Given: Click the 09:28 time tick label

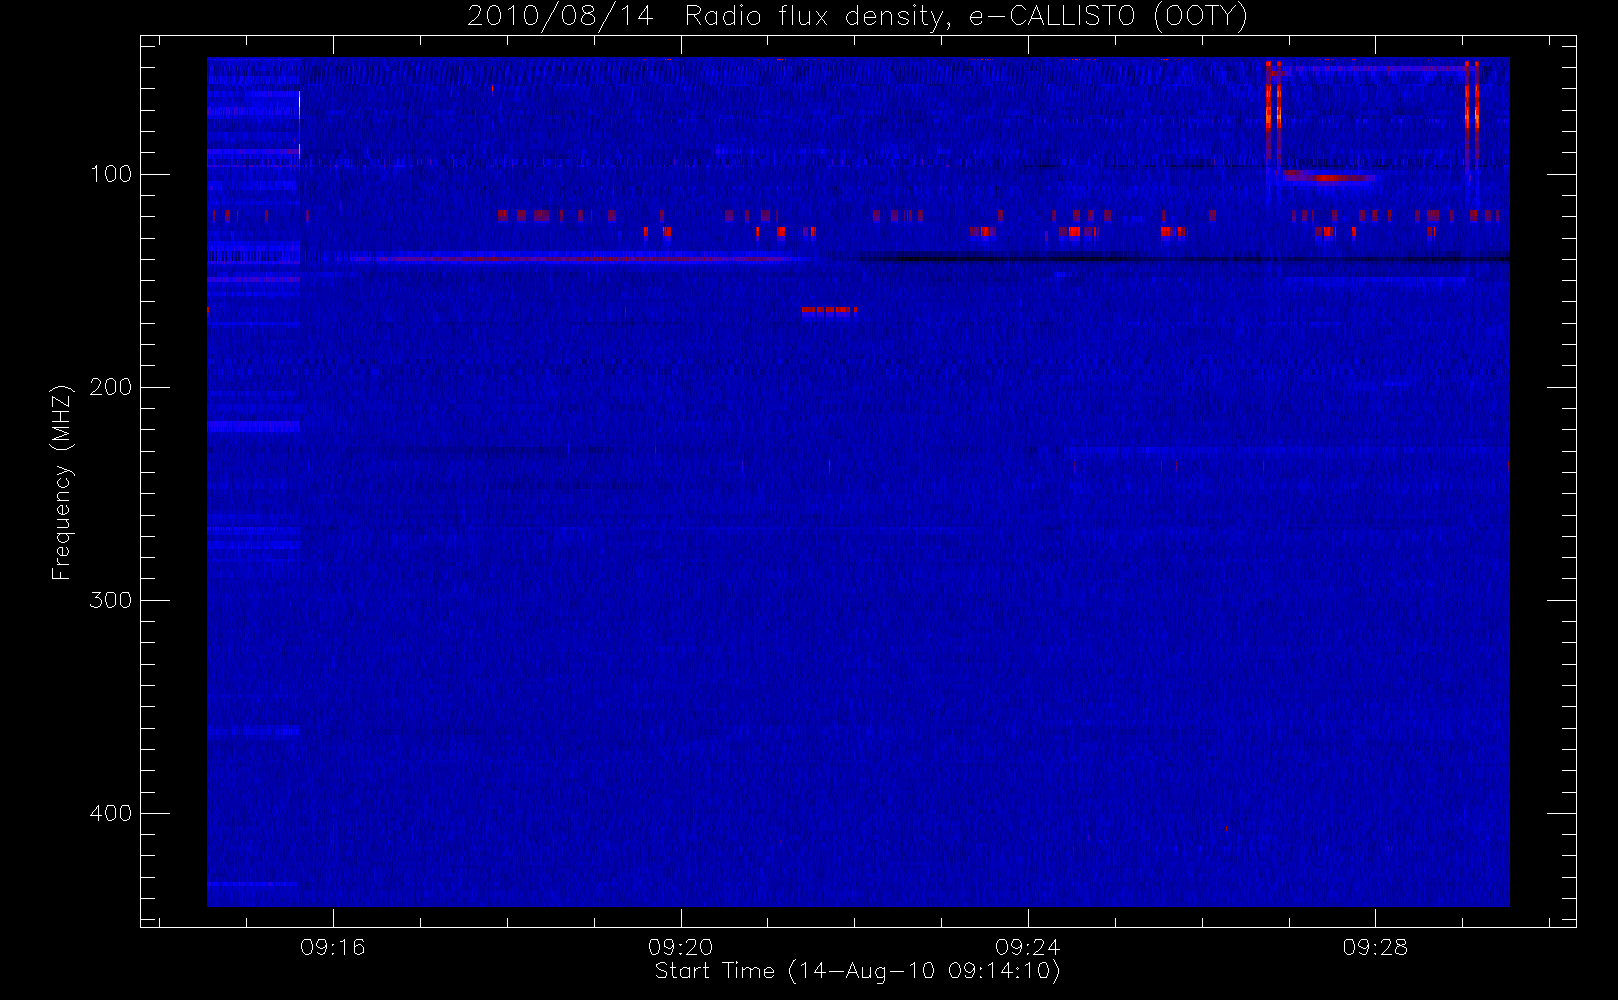Looking at the screenshot, I should coord(1375,947).
